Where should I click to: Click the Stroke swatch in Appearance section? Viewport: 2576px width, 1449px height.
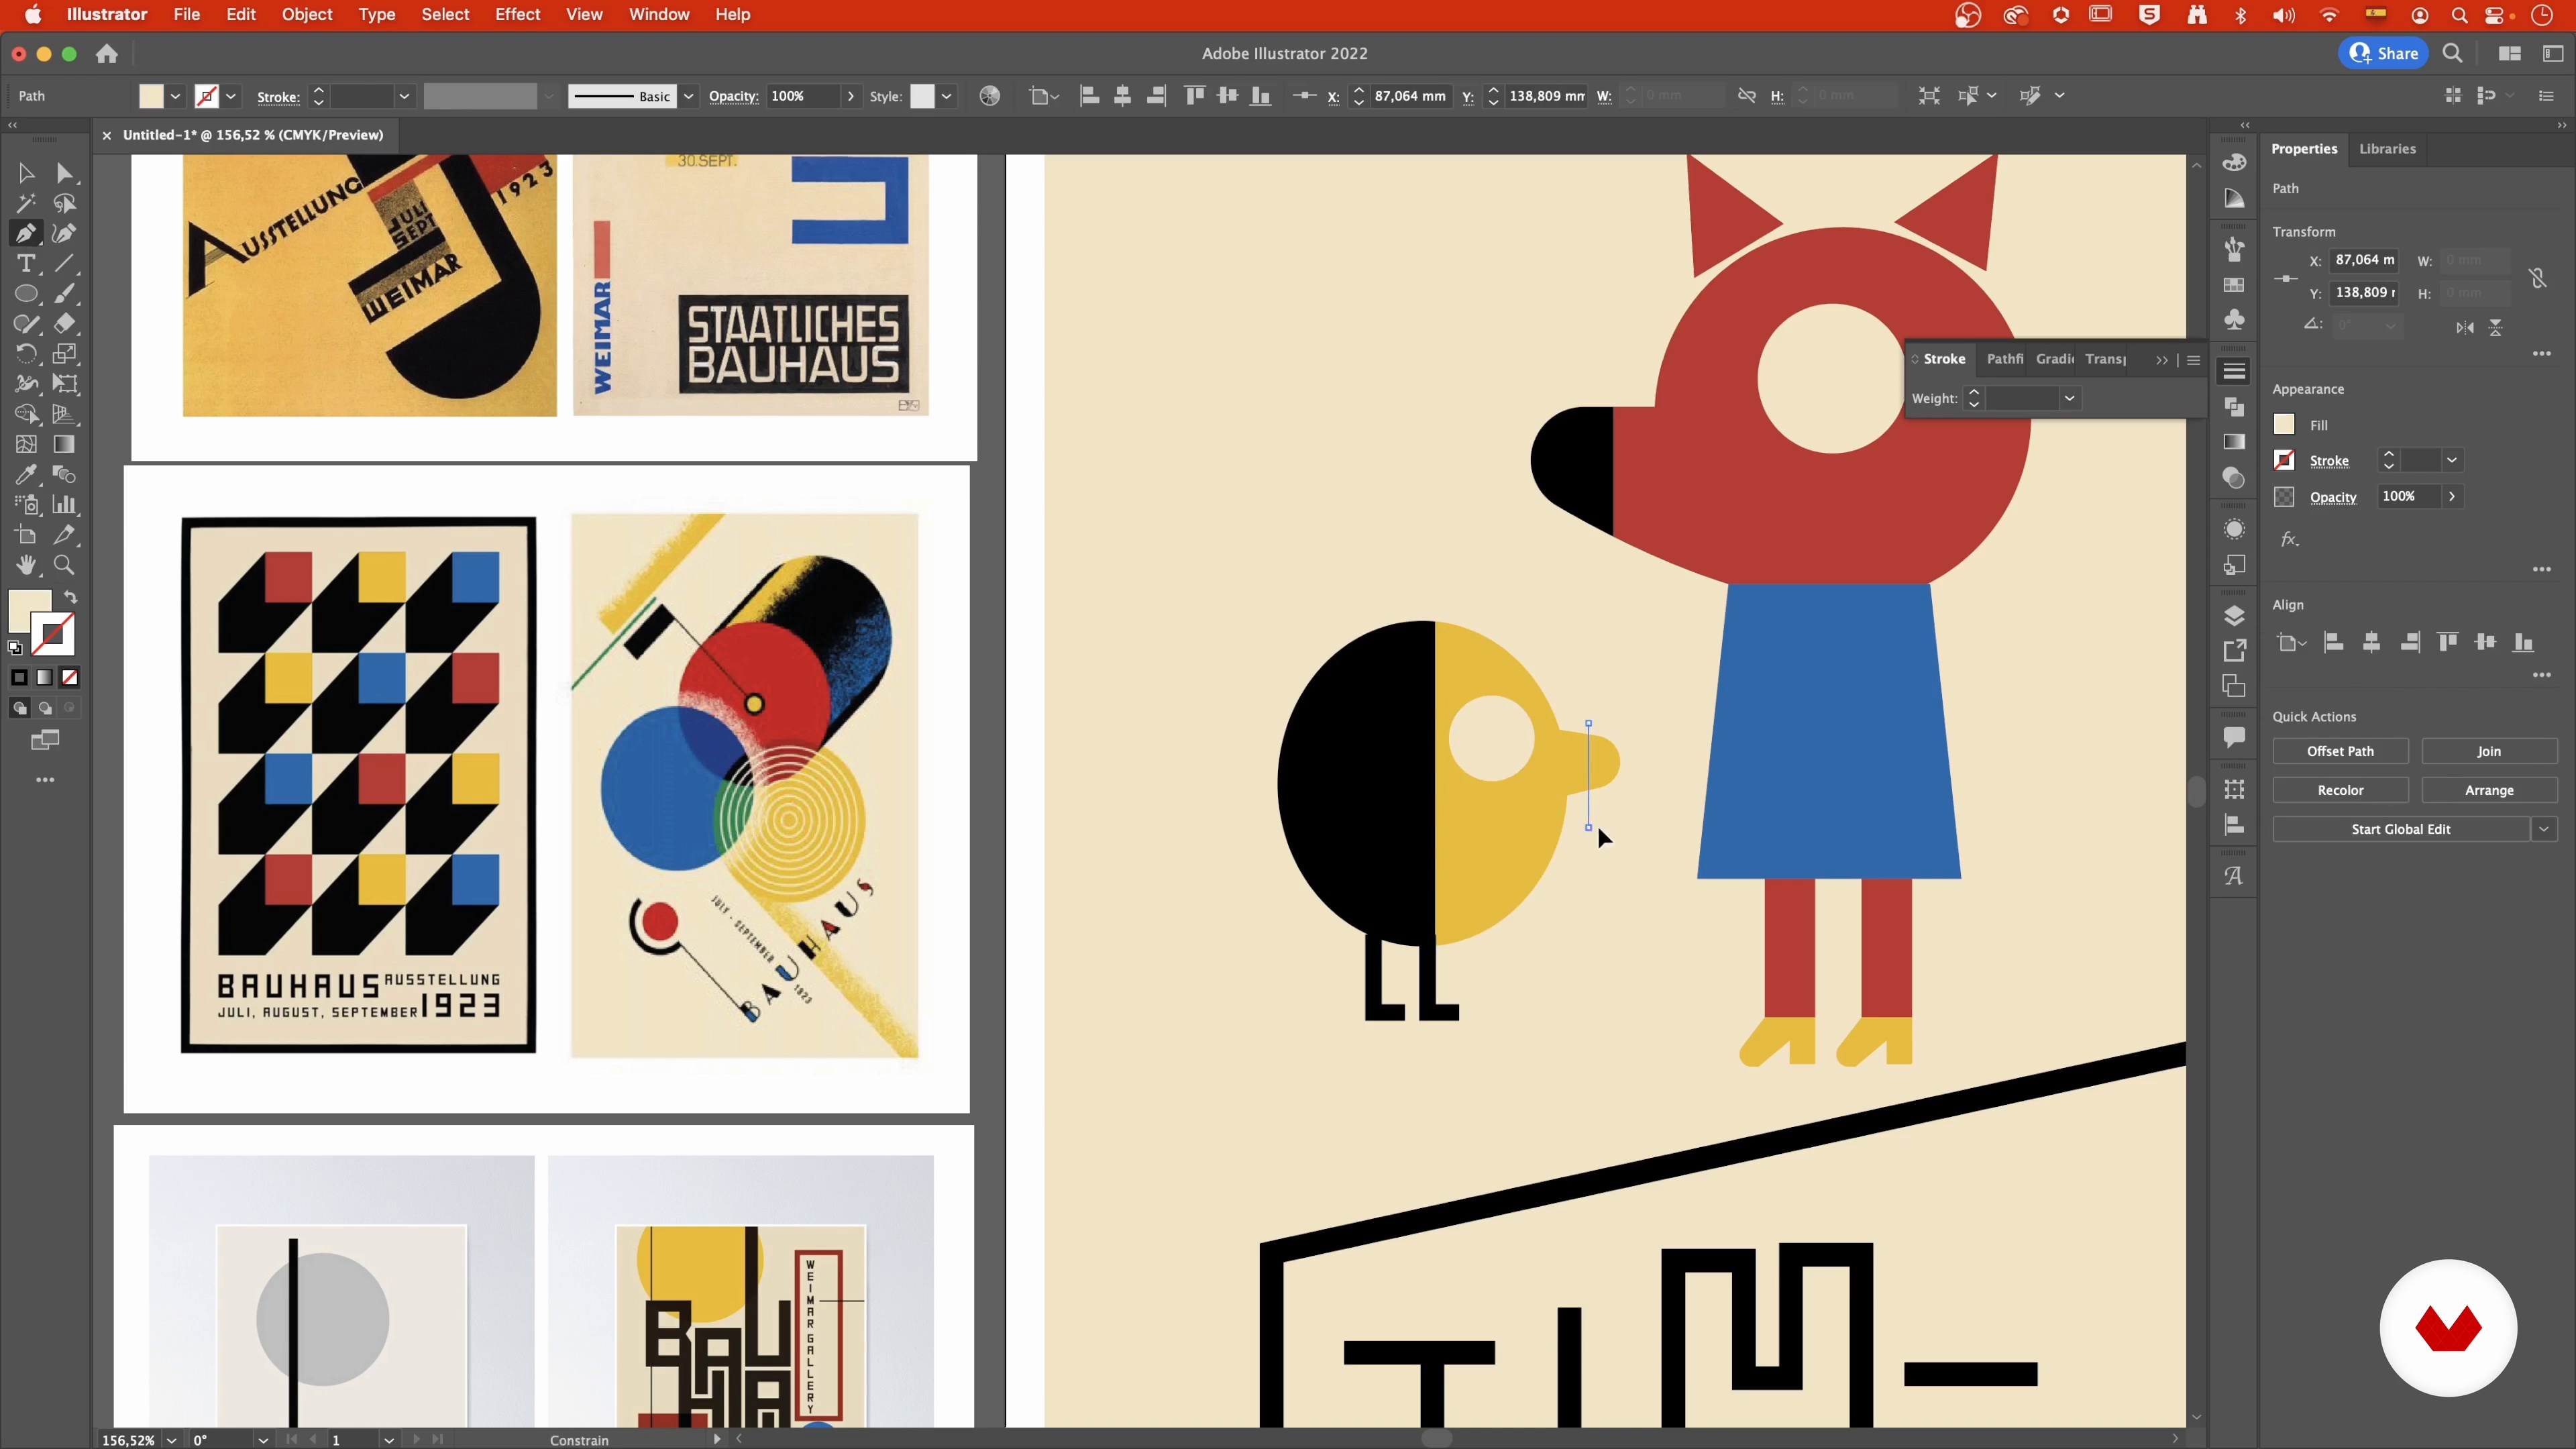pos(2284,460)
